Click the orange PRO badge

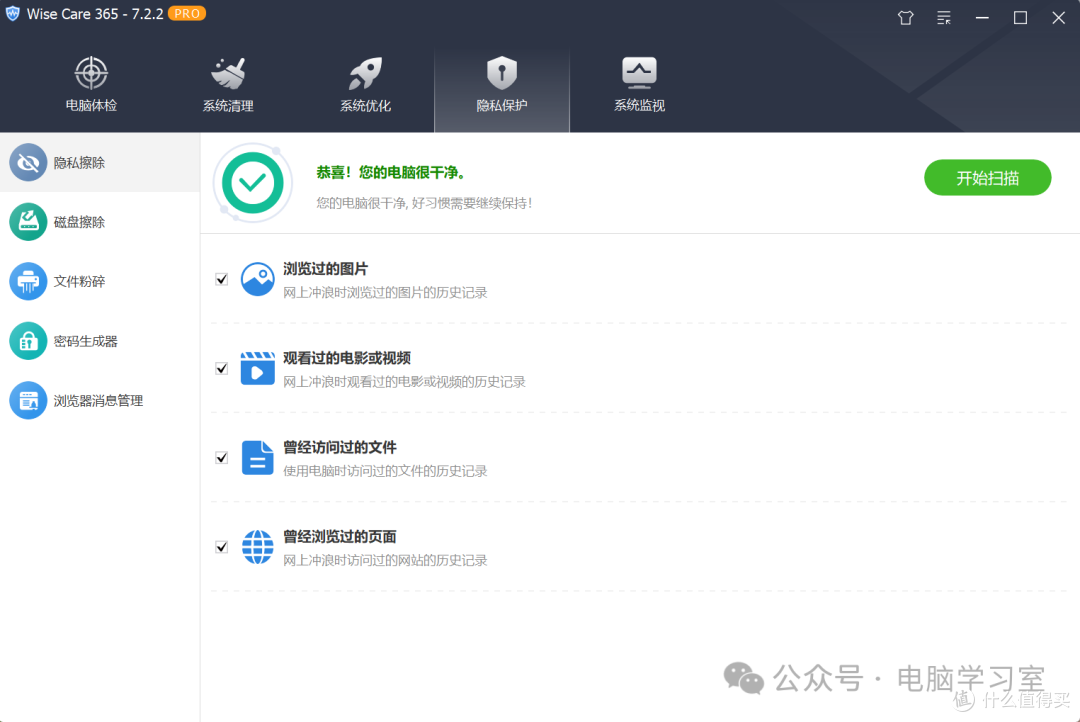point(187,14)
